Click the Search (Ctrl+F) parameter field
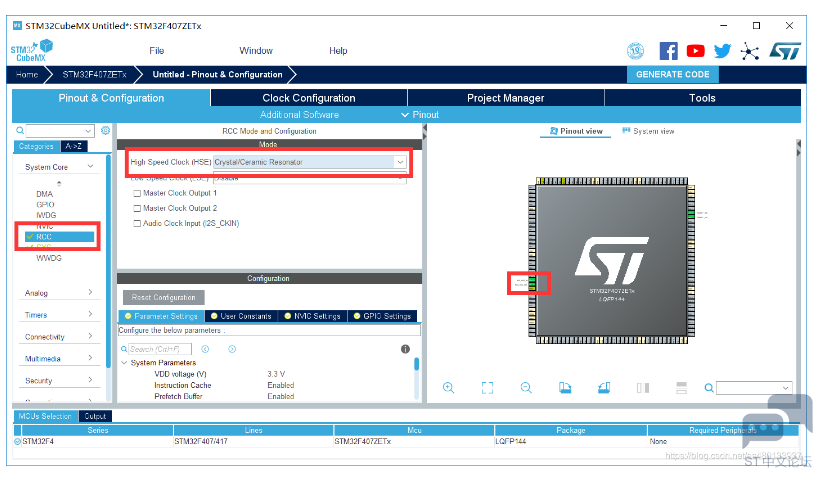 pyautogui.click(x=158, y=349)
